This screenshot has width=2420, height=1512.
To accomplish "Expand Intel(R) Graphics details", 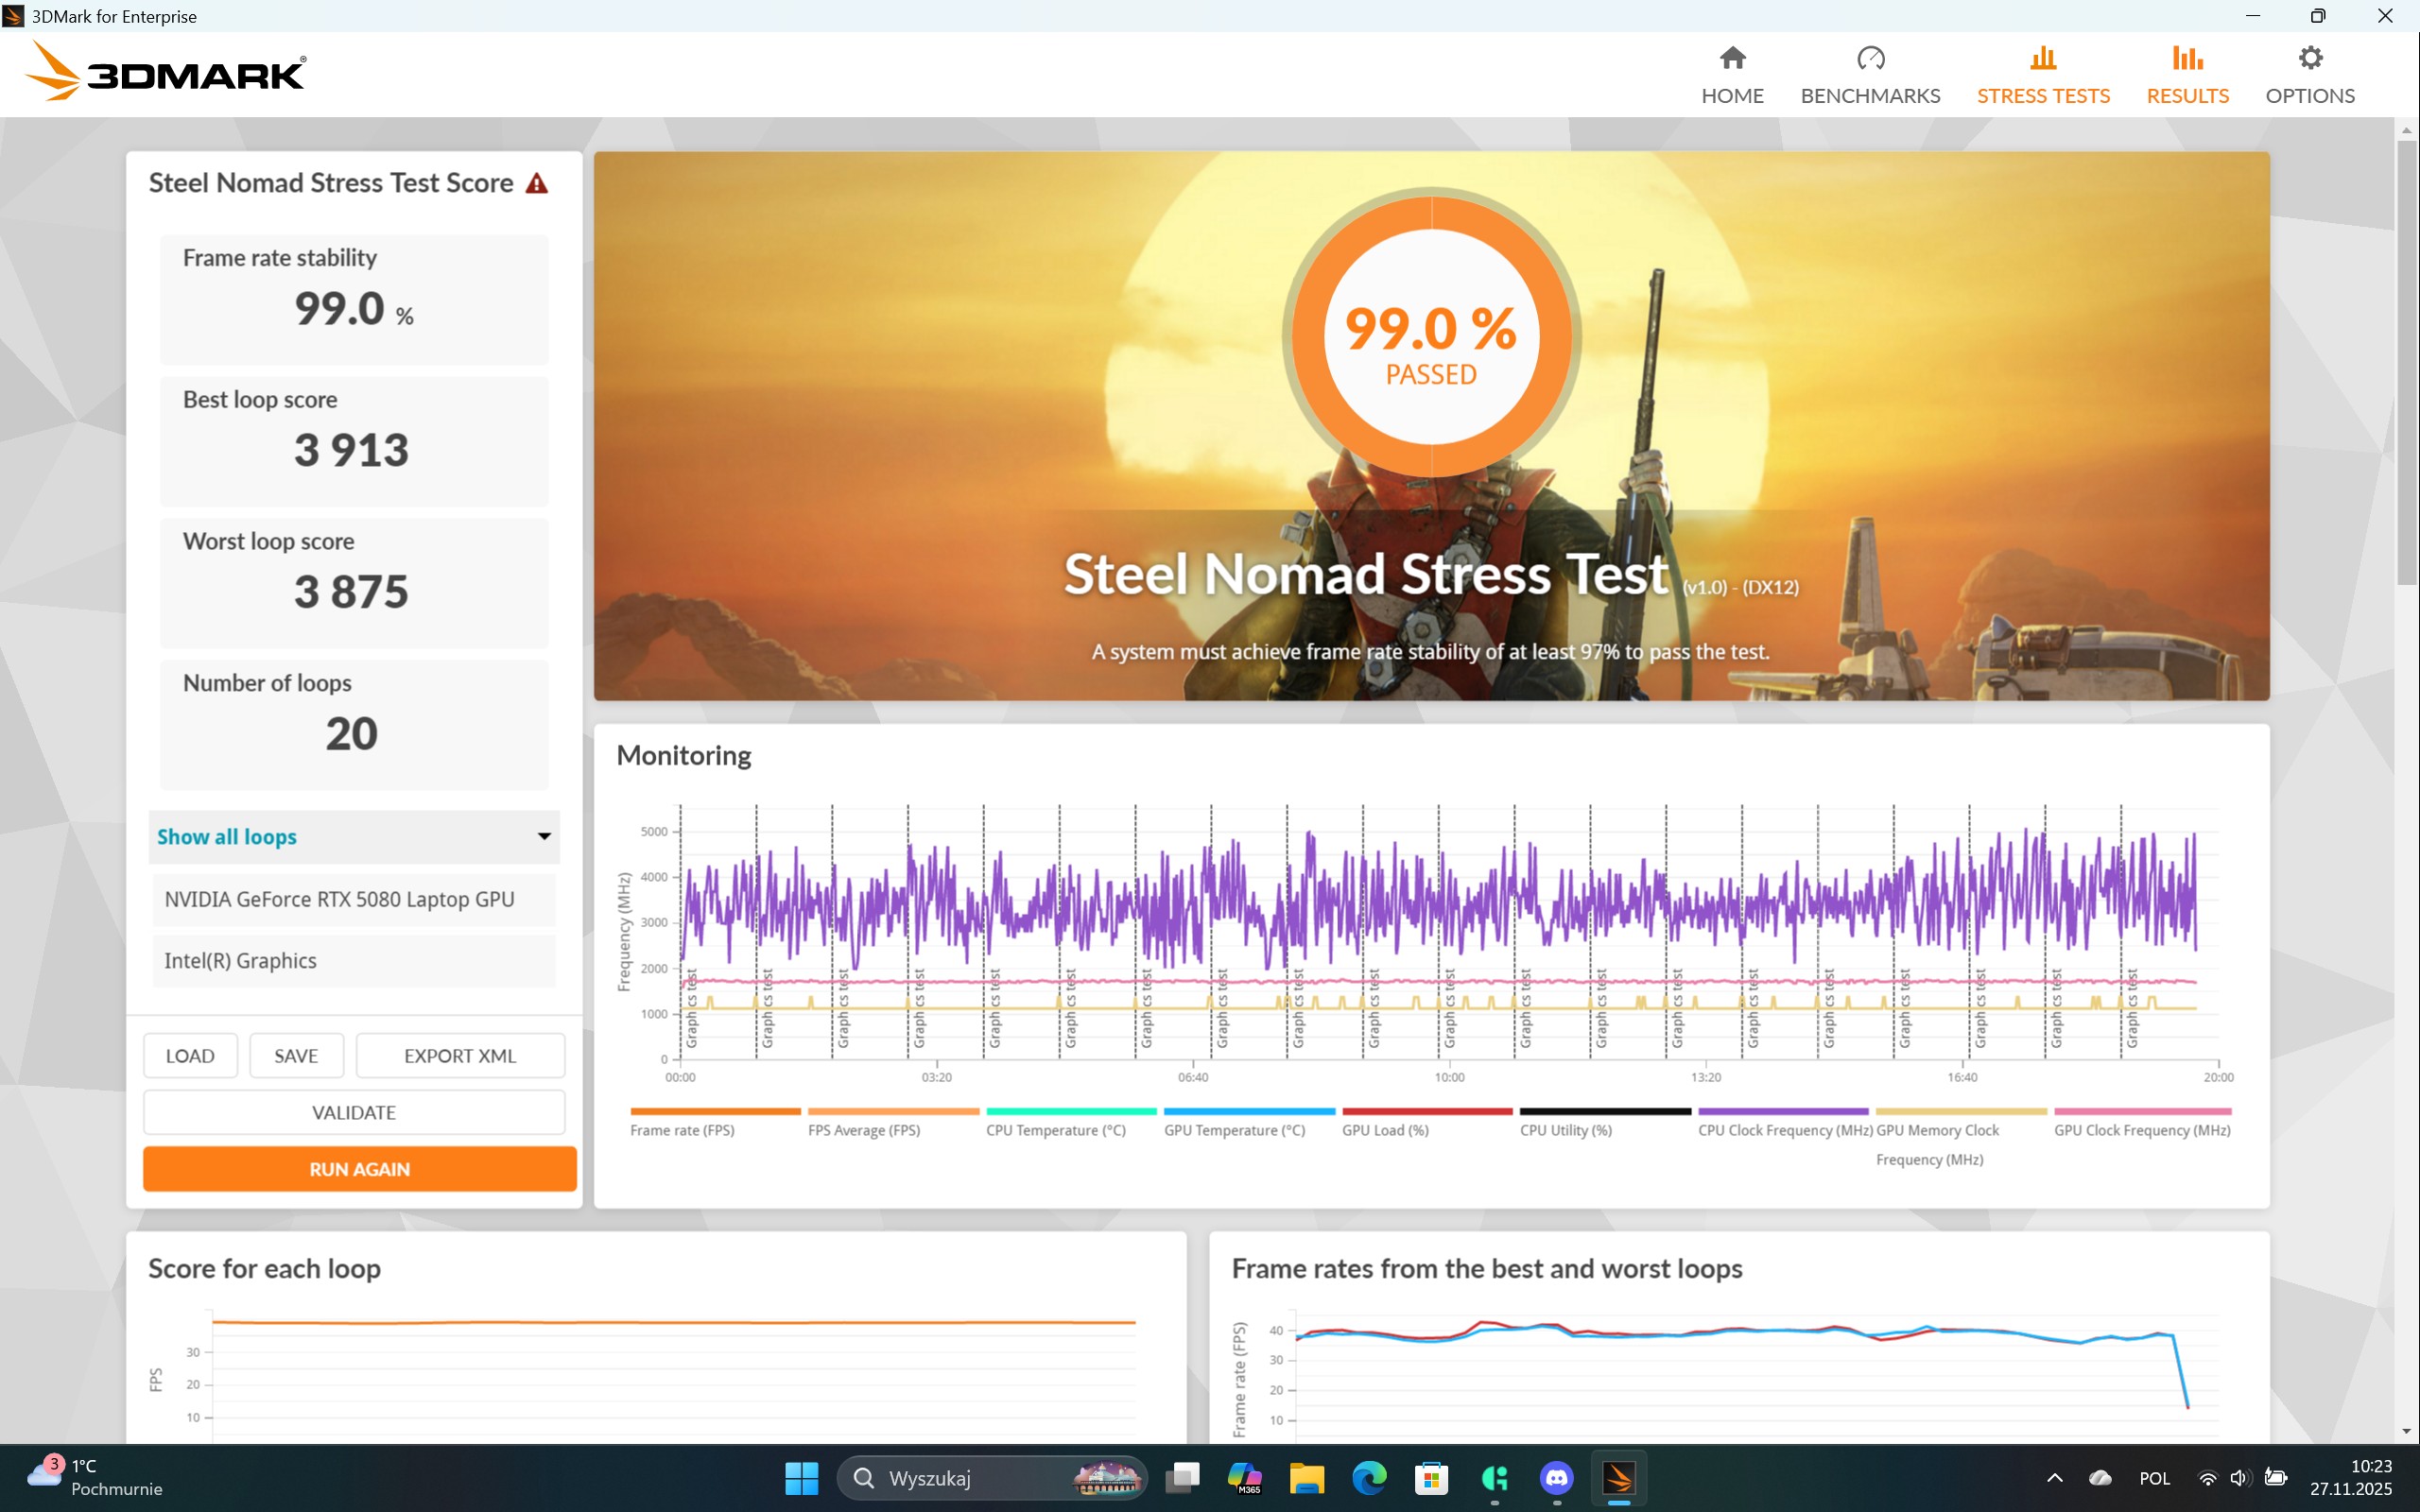I will pos(354,960).
